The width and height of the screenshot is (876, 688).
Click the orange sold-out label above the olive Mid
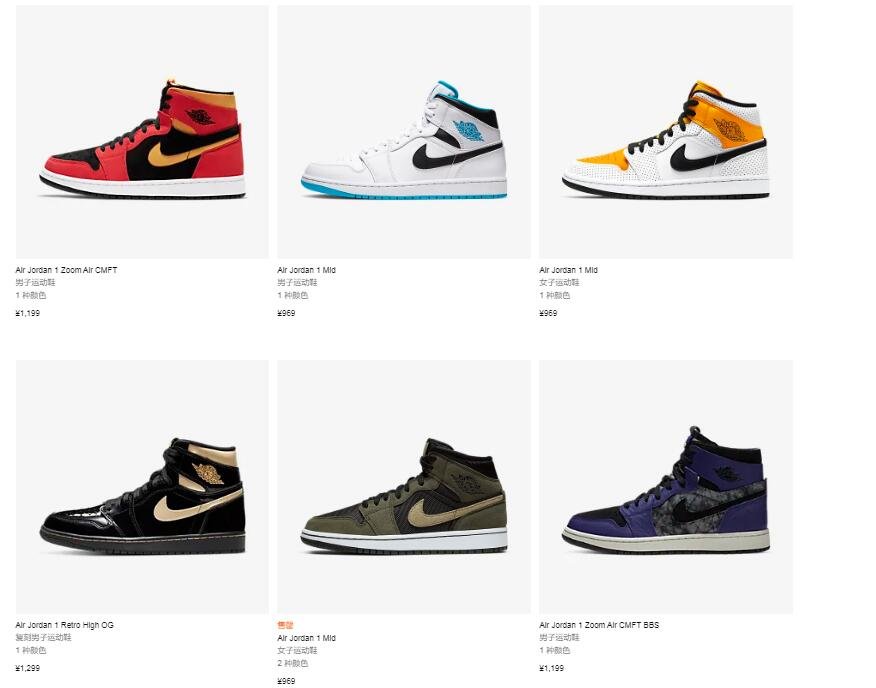pyautogui.click(x=285, y=625)
